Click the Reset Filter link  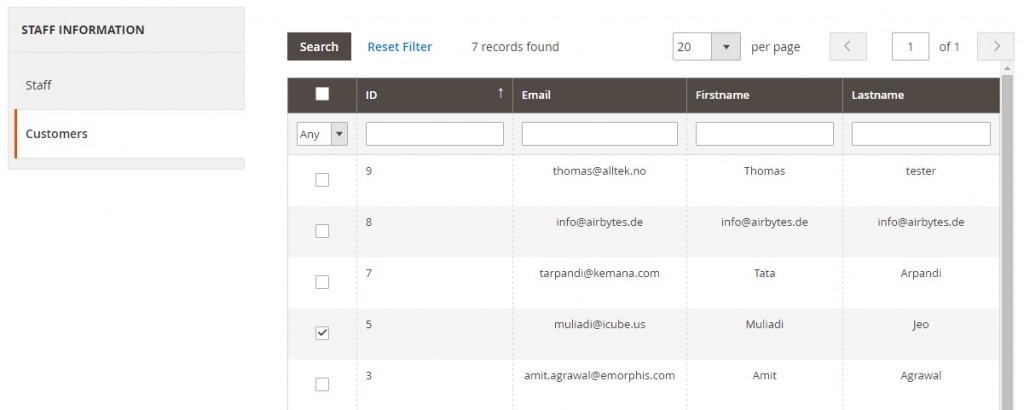[400, 47]
